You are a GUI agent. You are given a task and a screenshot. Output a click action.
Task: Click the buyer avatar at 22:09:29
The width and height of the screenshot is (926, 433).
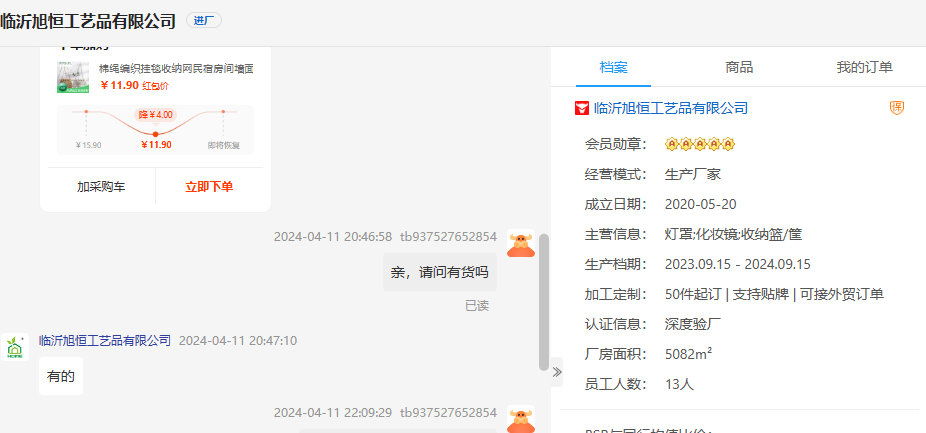point(521,418)
